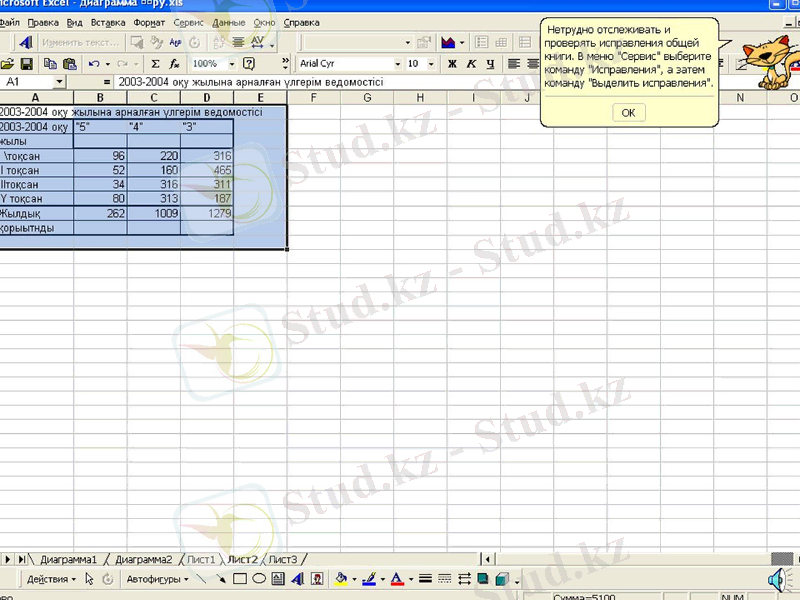Click the WordArt letter A icon
The width and height of the screenshot is (800, 600).
[297, 578]
